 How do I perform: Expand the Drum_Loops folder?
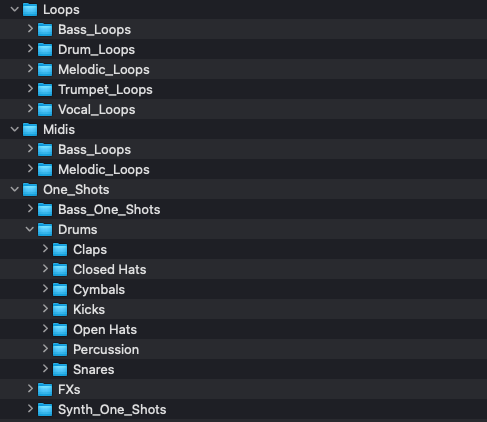[x=30, y=49]
